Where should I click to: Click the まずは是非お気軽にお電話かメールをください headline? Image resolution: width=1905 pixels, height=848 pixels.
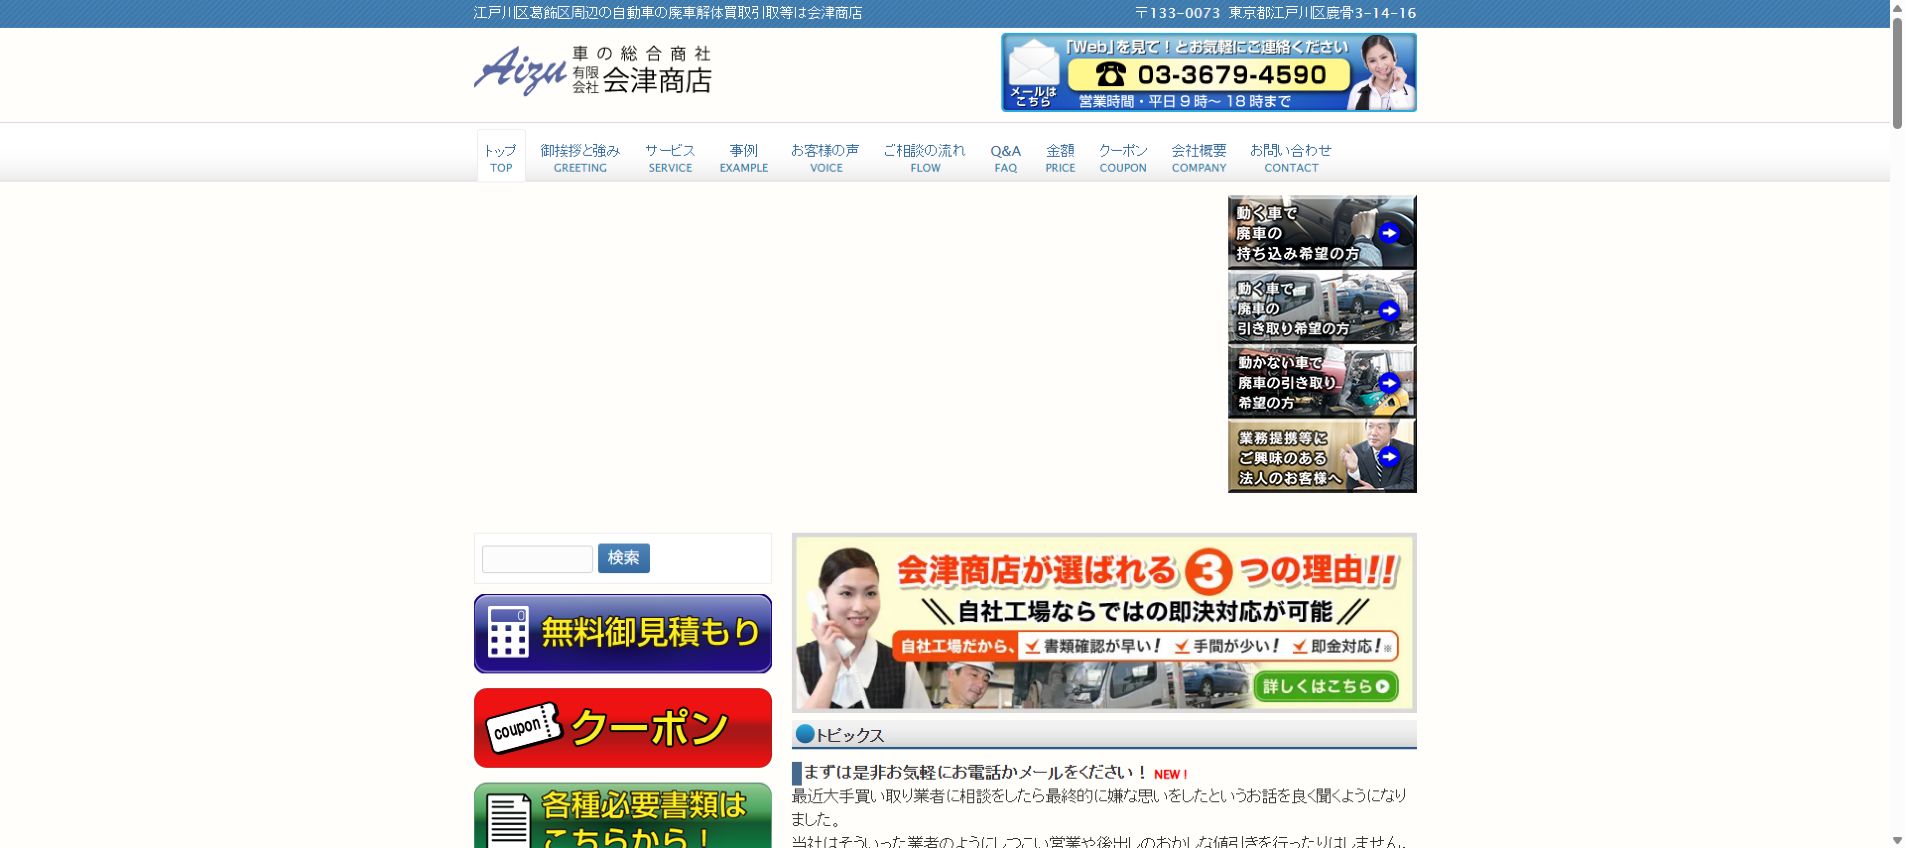tap(975, 773)
